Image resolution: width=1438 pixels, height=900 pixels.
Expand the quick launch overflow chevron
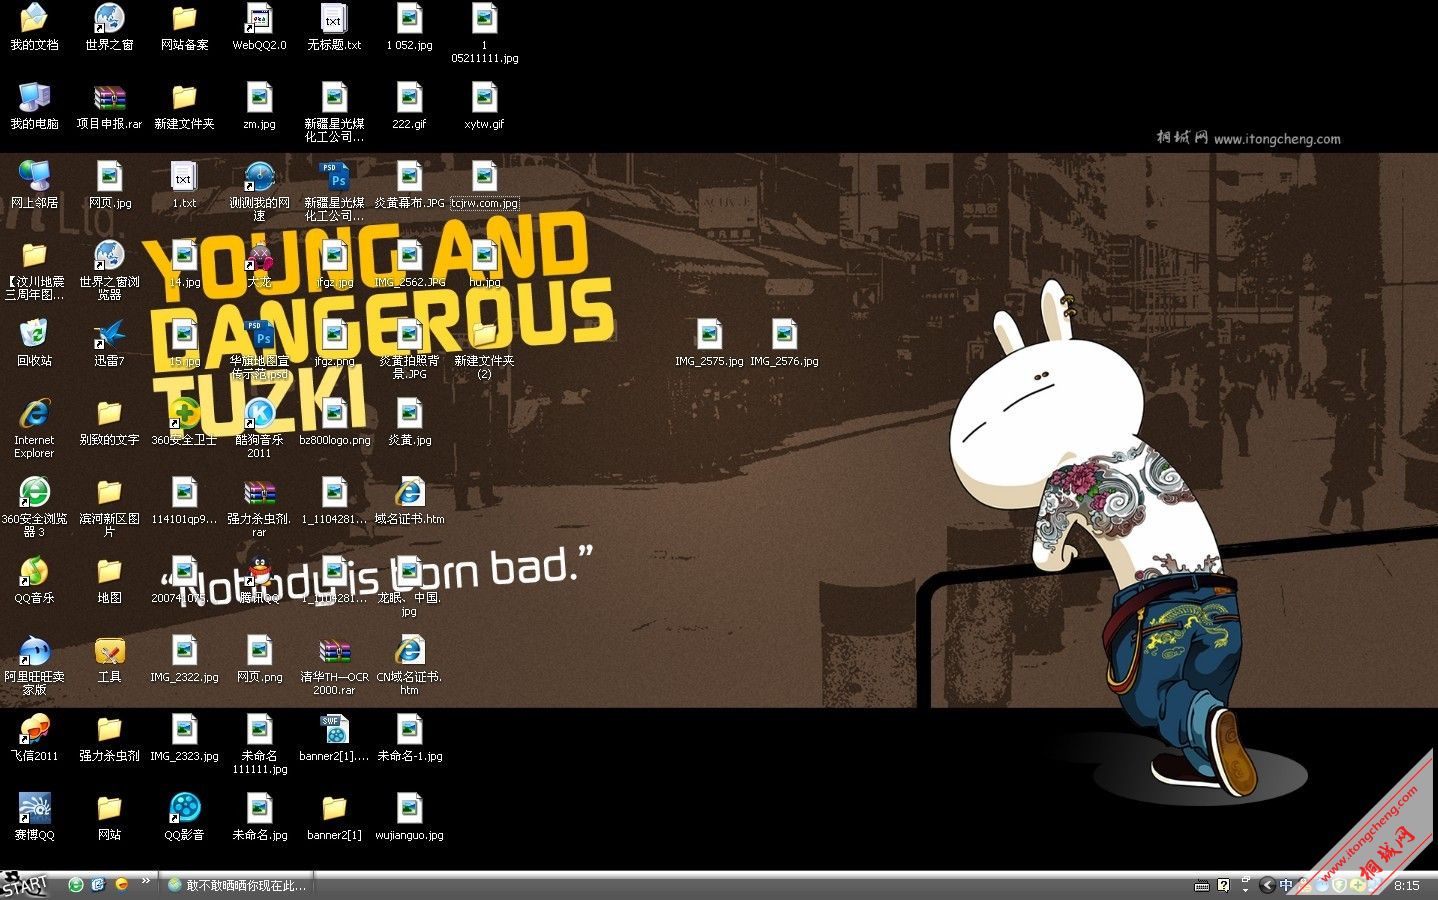tap(146, 881)
